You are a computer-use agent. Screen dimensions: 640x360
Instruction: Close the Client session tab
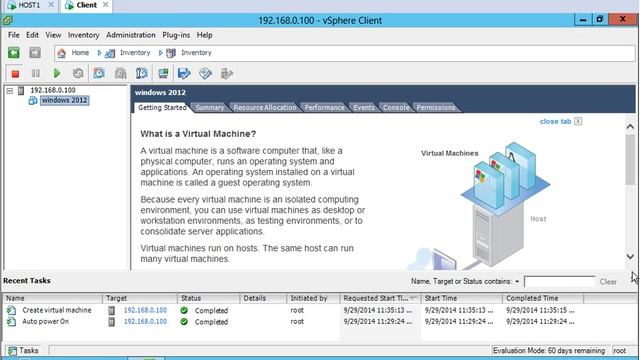tap(106, 5)
